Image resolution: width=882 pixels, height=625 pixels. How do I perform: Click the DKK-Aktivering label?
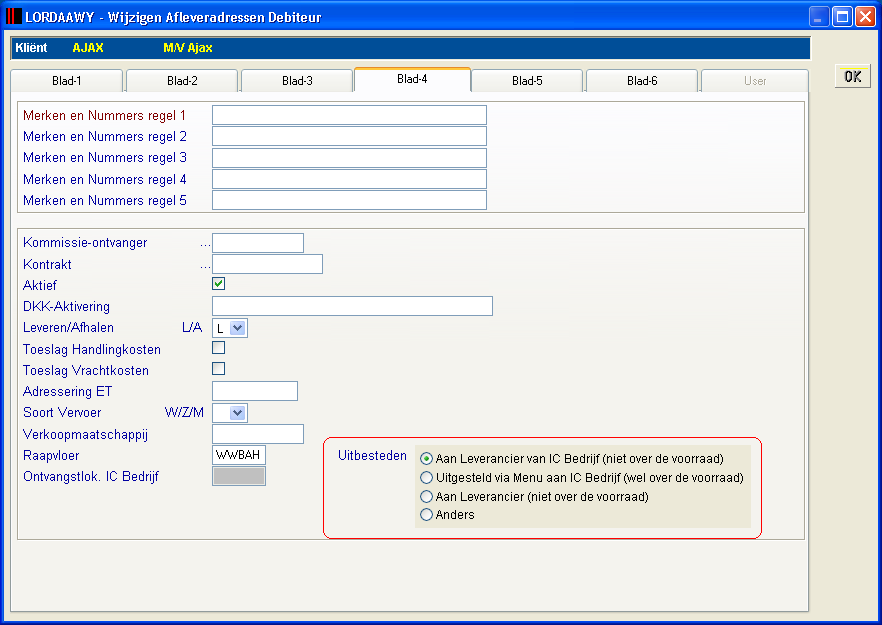66,307
